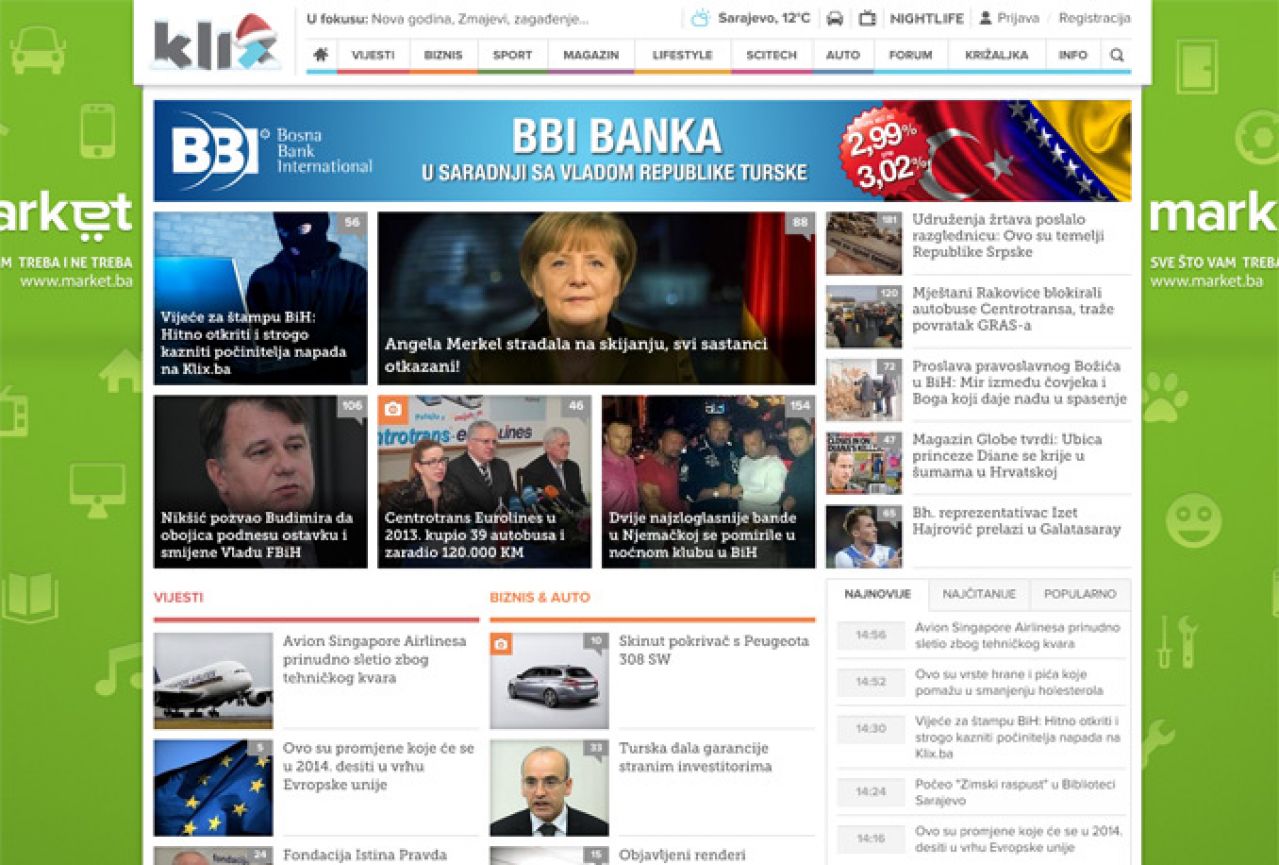Switch to the NAJČITANIJE tab
Image resolution: width=1279 pixels, height=865 pixels.
pyautogui.click(x=978, y=594)
